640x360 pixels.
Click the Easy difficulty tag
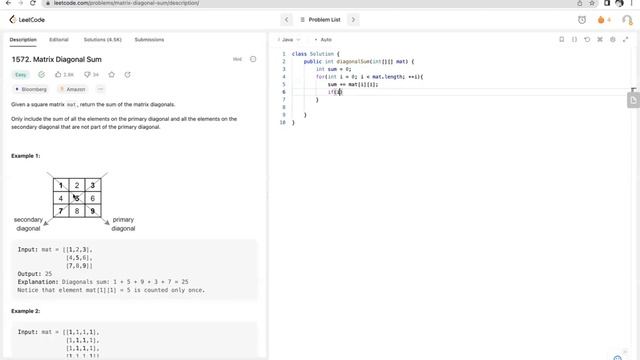20,75
